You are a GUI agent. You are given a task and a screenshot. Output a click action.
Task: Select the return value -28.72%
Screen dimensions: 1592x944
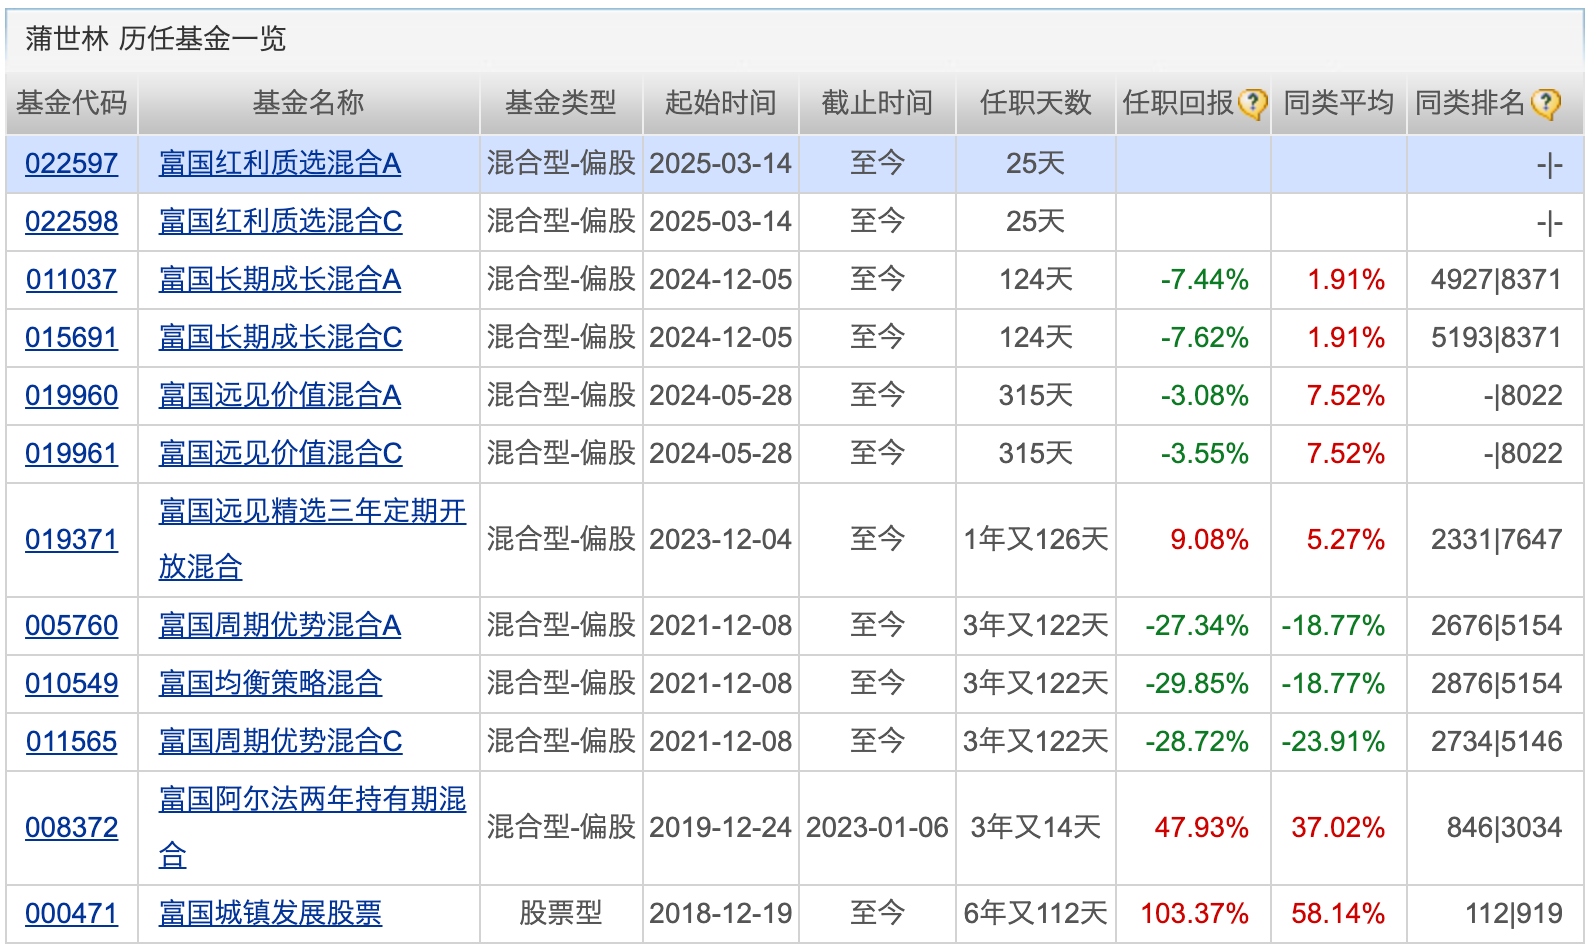pos(1197,742)
